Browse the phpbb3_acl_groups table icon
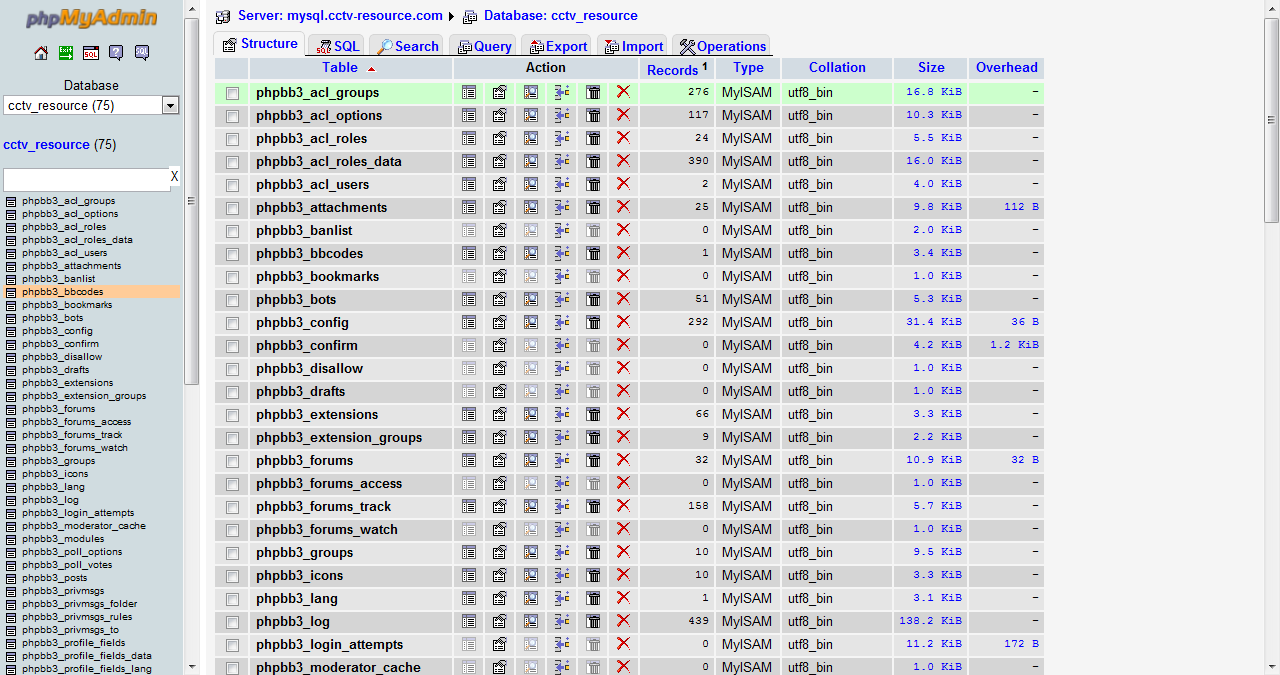The width and height of the screenshot is (1280, 675). (469, 92)
